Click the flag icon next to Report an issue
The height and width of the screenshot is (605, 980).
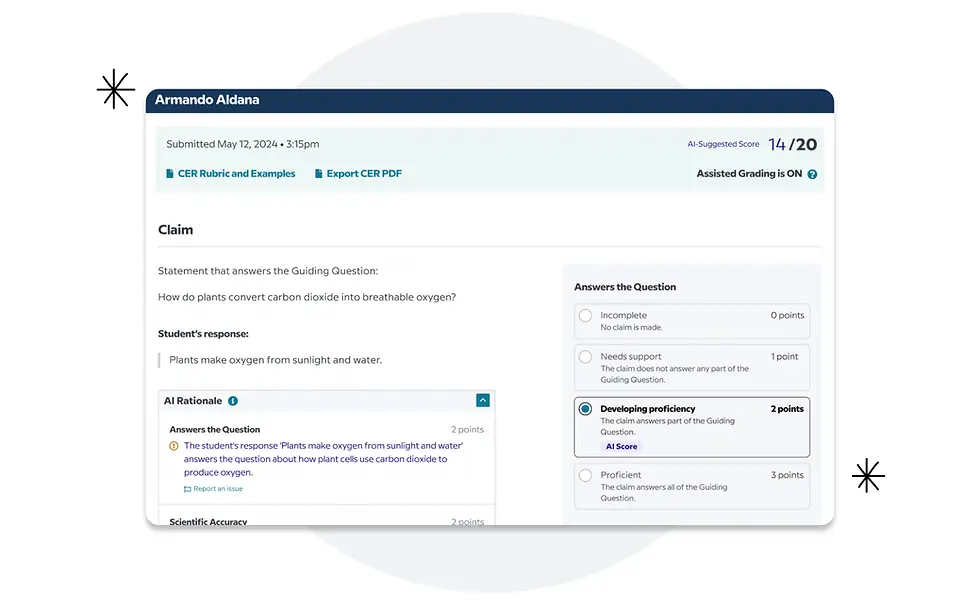click(188, 489)
